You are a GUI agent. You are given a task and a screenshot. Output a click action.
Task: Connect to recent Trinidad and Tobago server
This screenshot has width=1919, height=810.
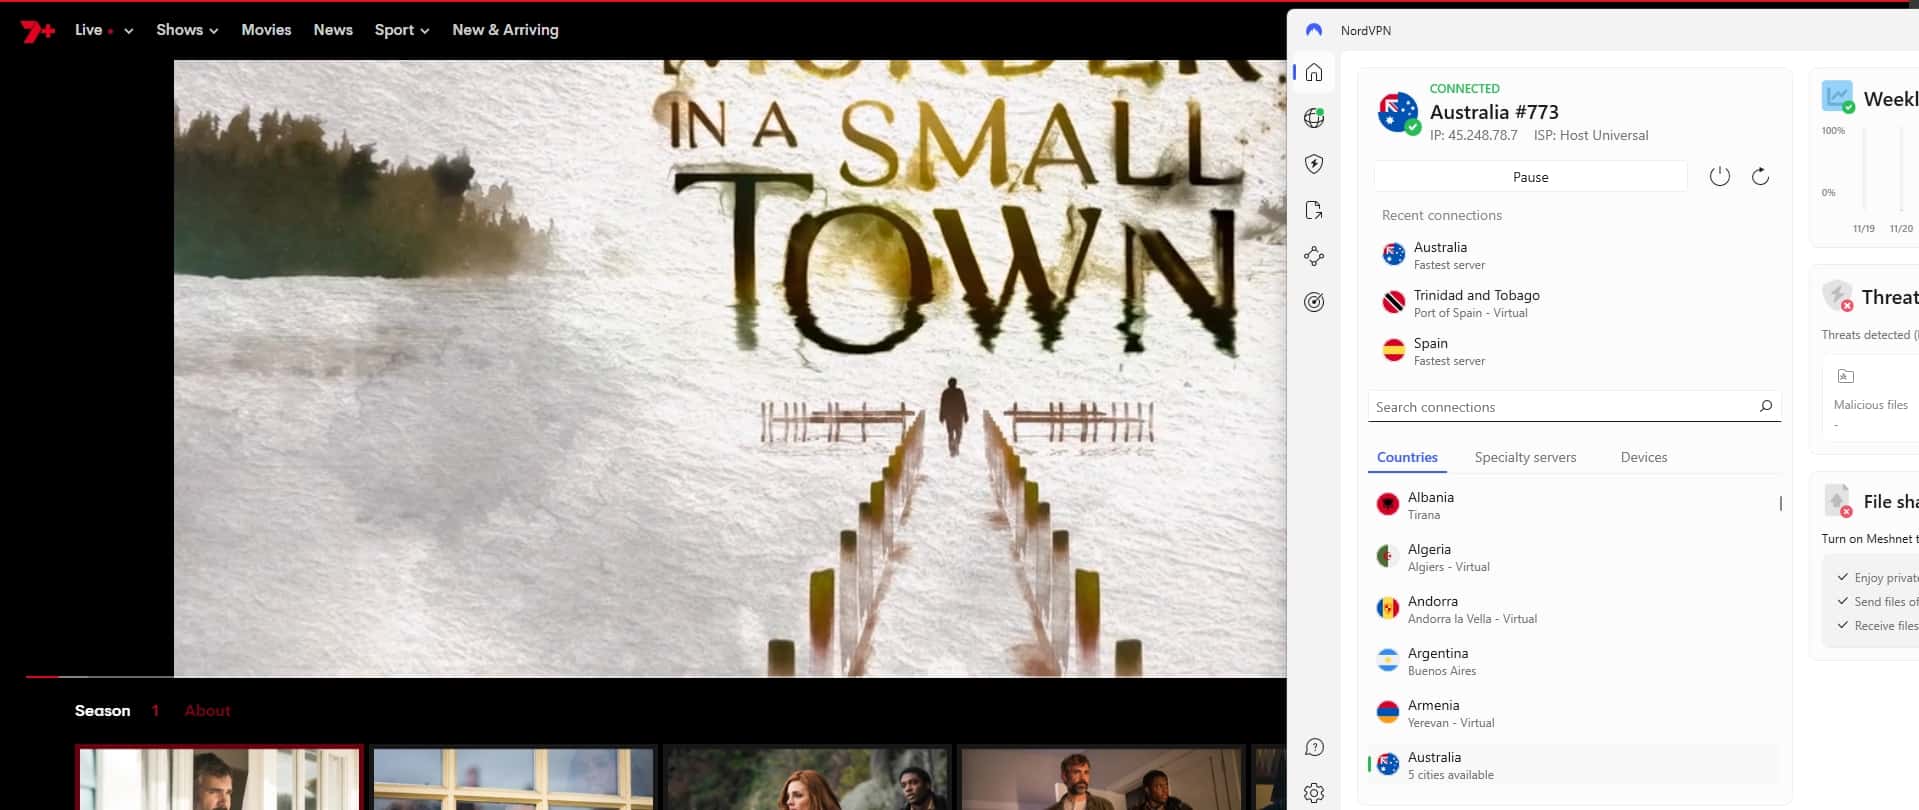[1575, 303]
